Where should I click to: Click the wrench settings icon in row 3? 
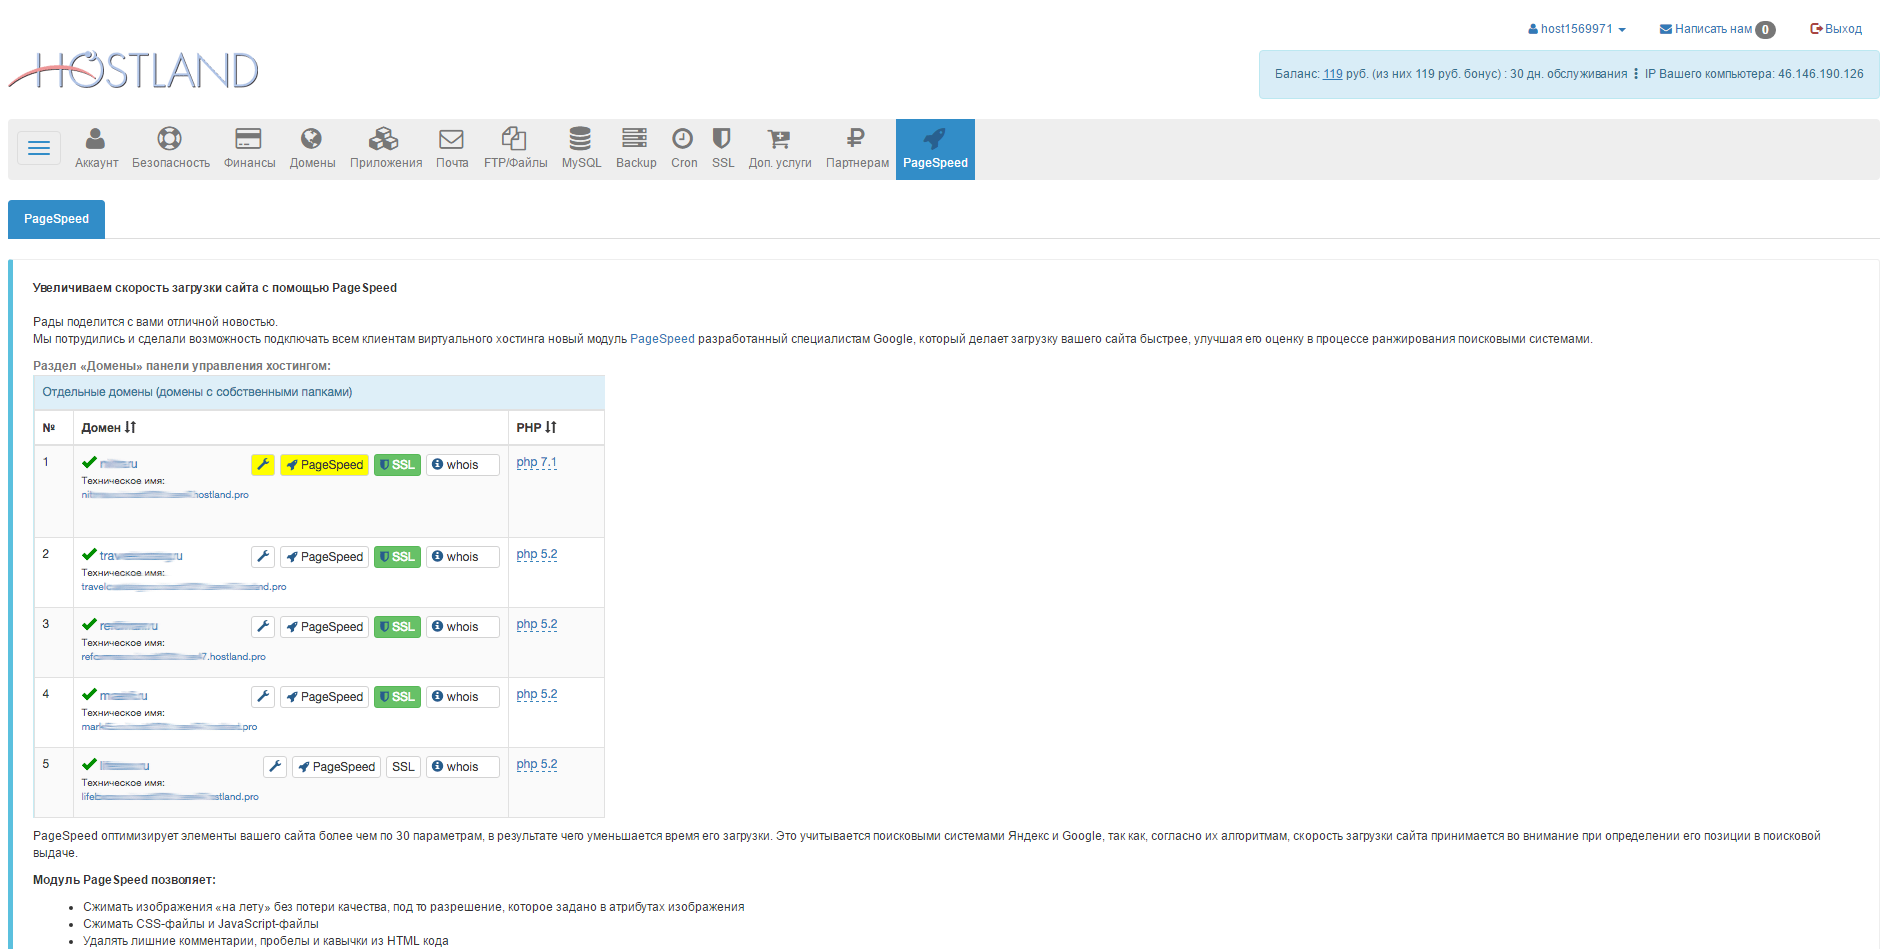263,627
